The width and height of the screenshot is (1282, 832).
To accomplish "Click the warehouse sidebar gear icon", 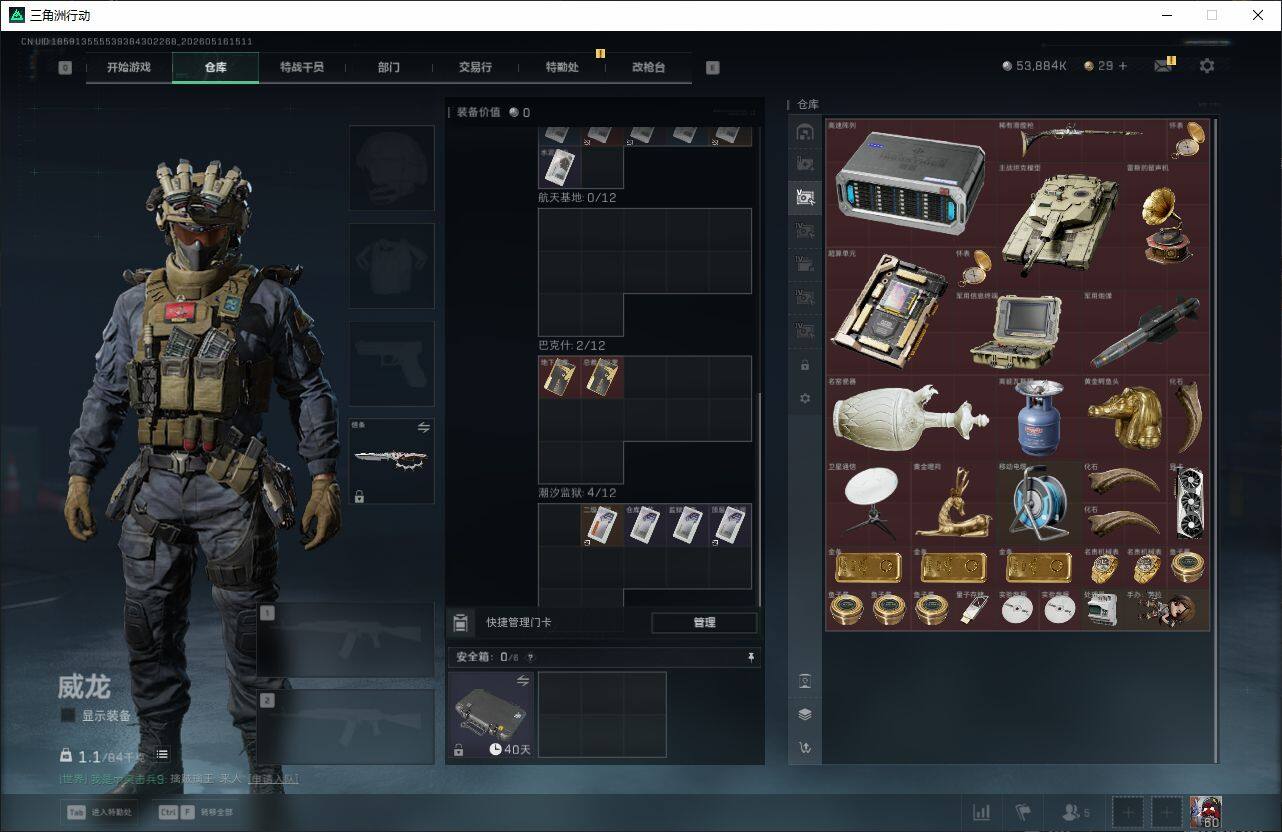I will tap(805, 398).
